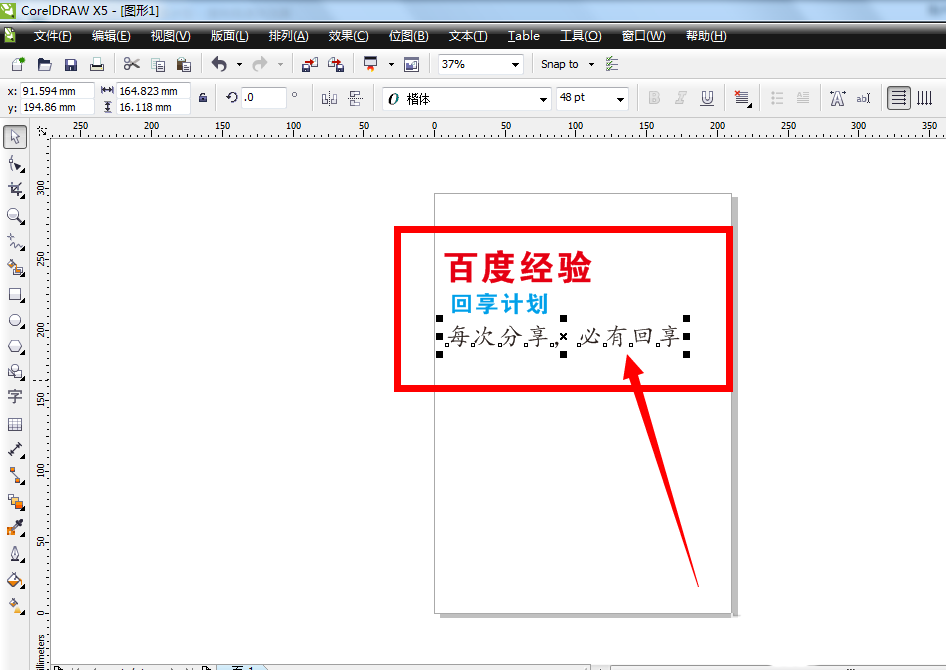Open the 效果(C) menu

(x=348, y=36)
